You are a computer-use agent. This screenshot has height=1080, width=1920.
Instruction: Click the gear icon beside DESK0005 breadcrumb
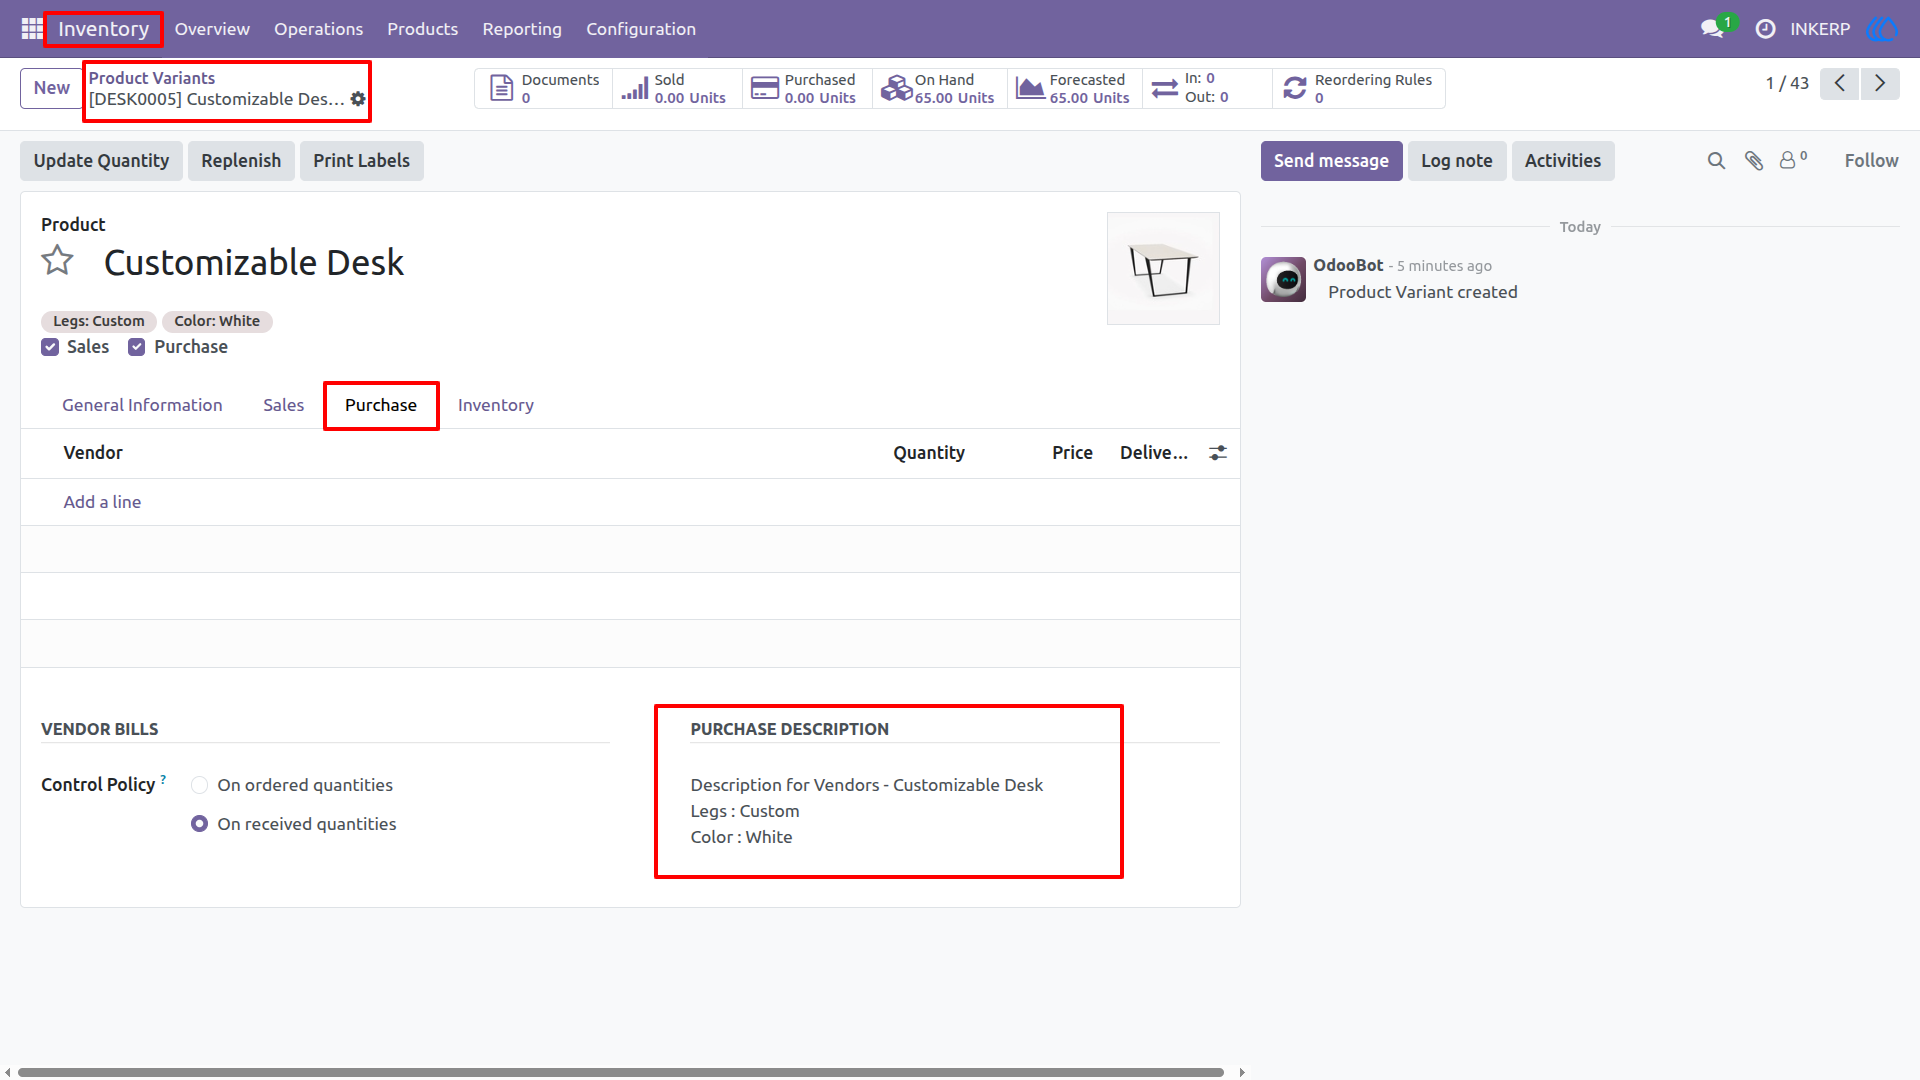[x=358, y=99]
